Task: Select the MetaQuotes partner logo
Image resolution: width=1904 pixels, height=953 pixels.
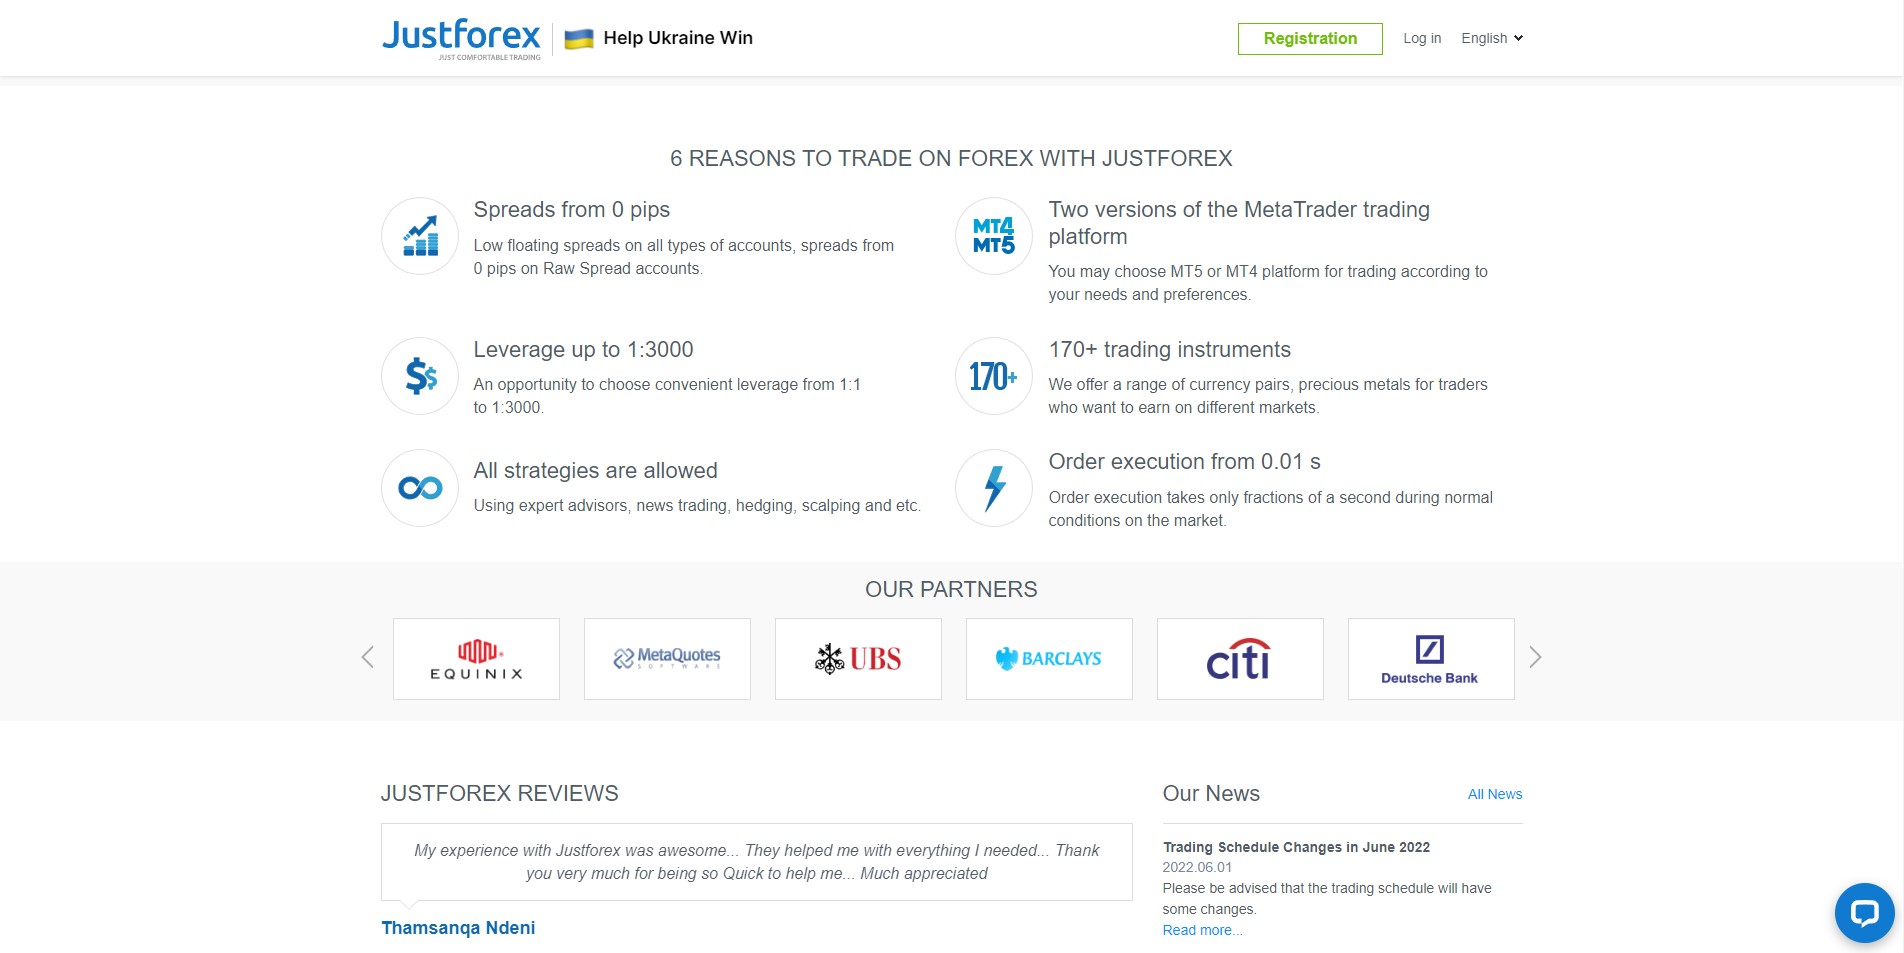Action: 667,659
